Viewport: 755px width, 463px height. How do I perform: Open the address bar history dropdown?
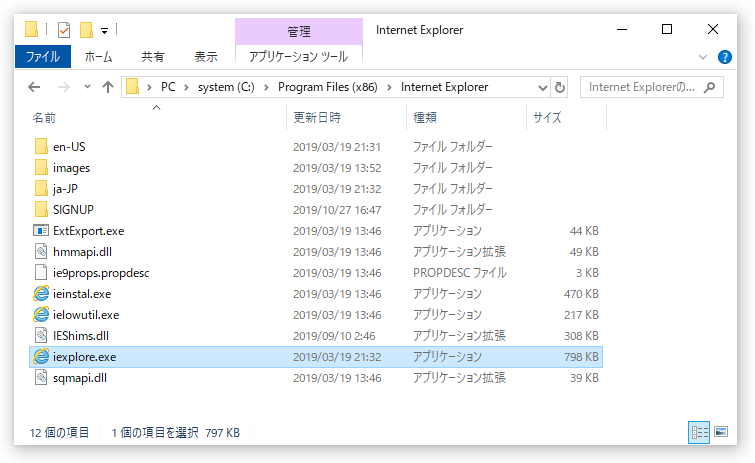click(x=543, y=87)
